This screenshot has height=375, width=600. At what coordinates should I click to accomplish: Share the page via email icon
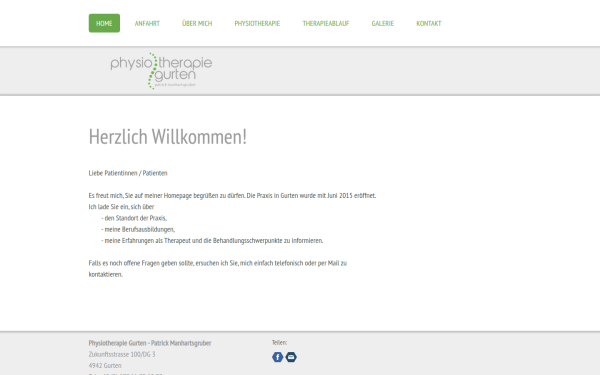[x=291, y=357]
